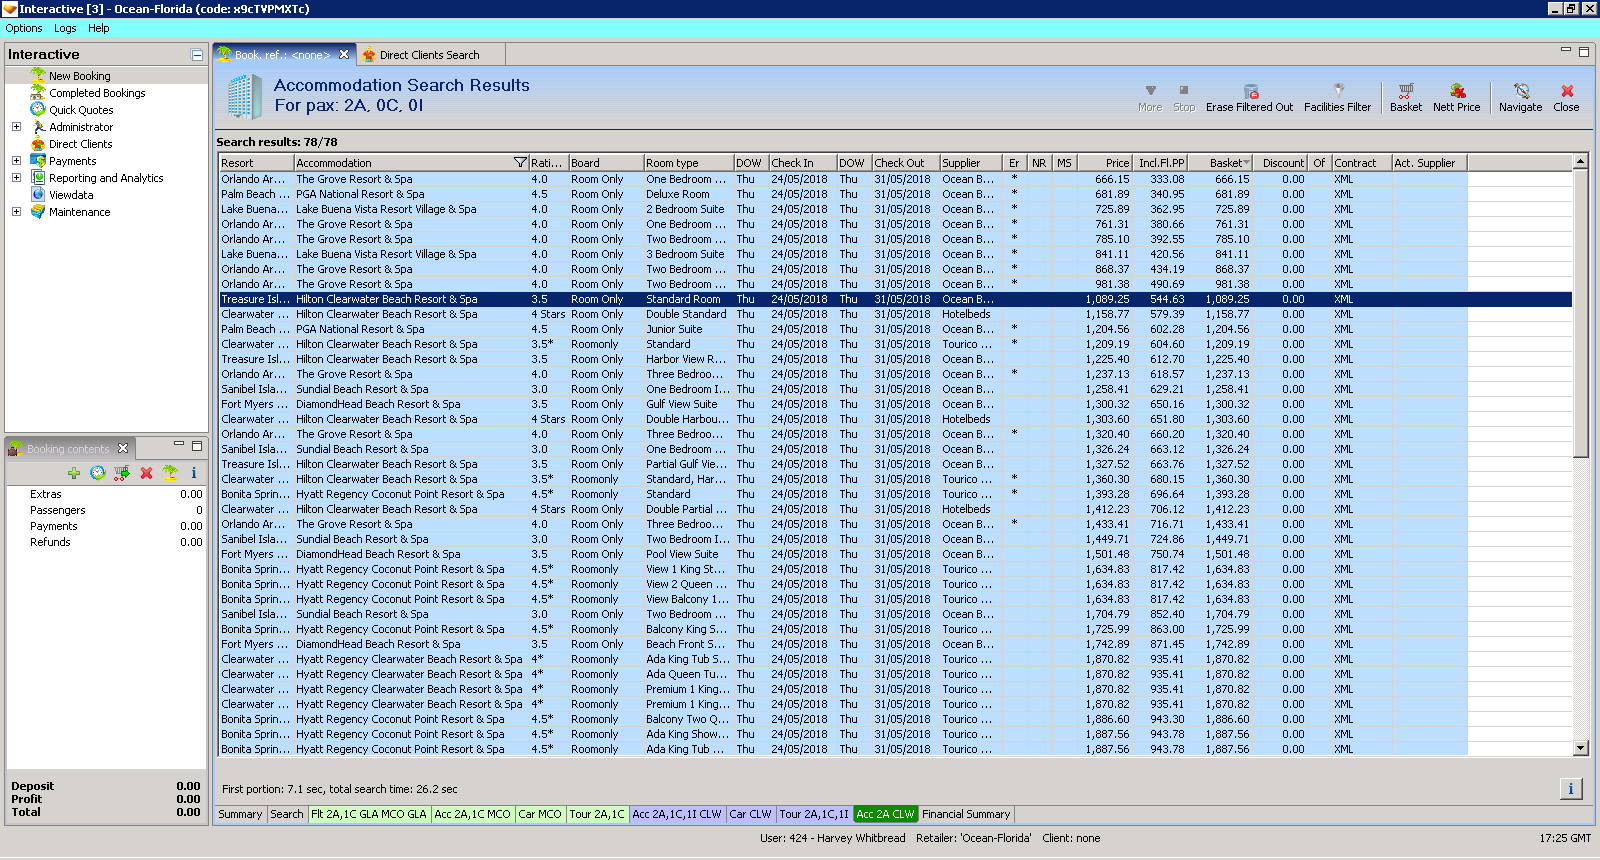This screenshot has height=860, width=1600.
Task: Click the blue info button at bottom right
Action: [1570, 789]
